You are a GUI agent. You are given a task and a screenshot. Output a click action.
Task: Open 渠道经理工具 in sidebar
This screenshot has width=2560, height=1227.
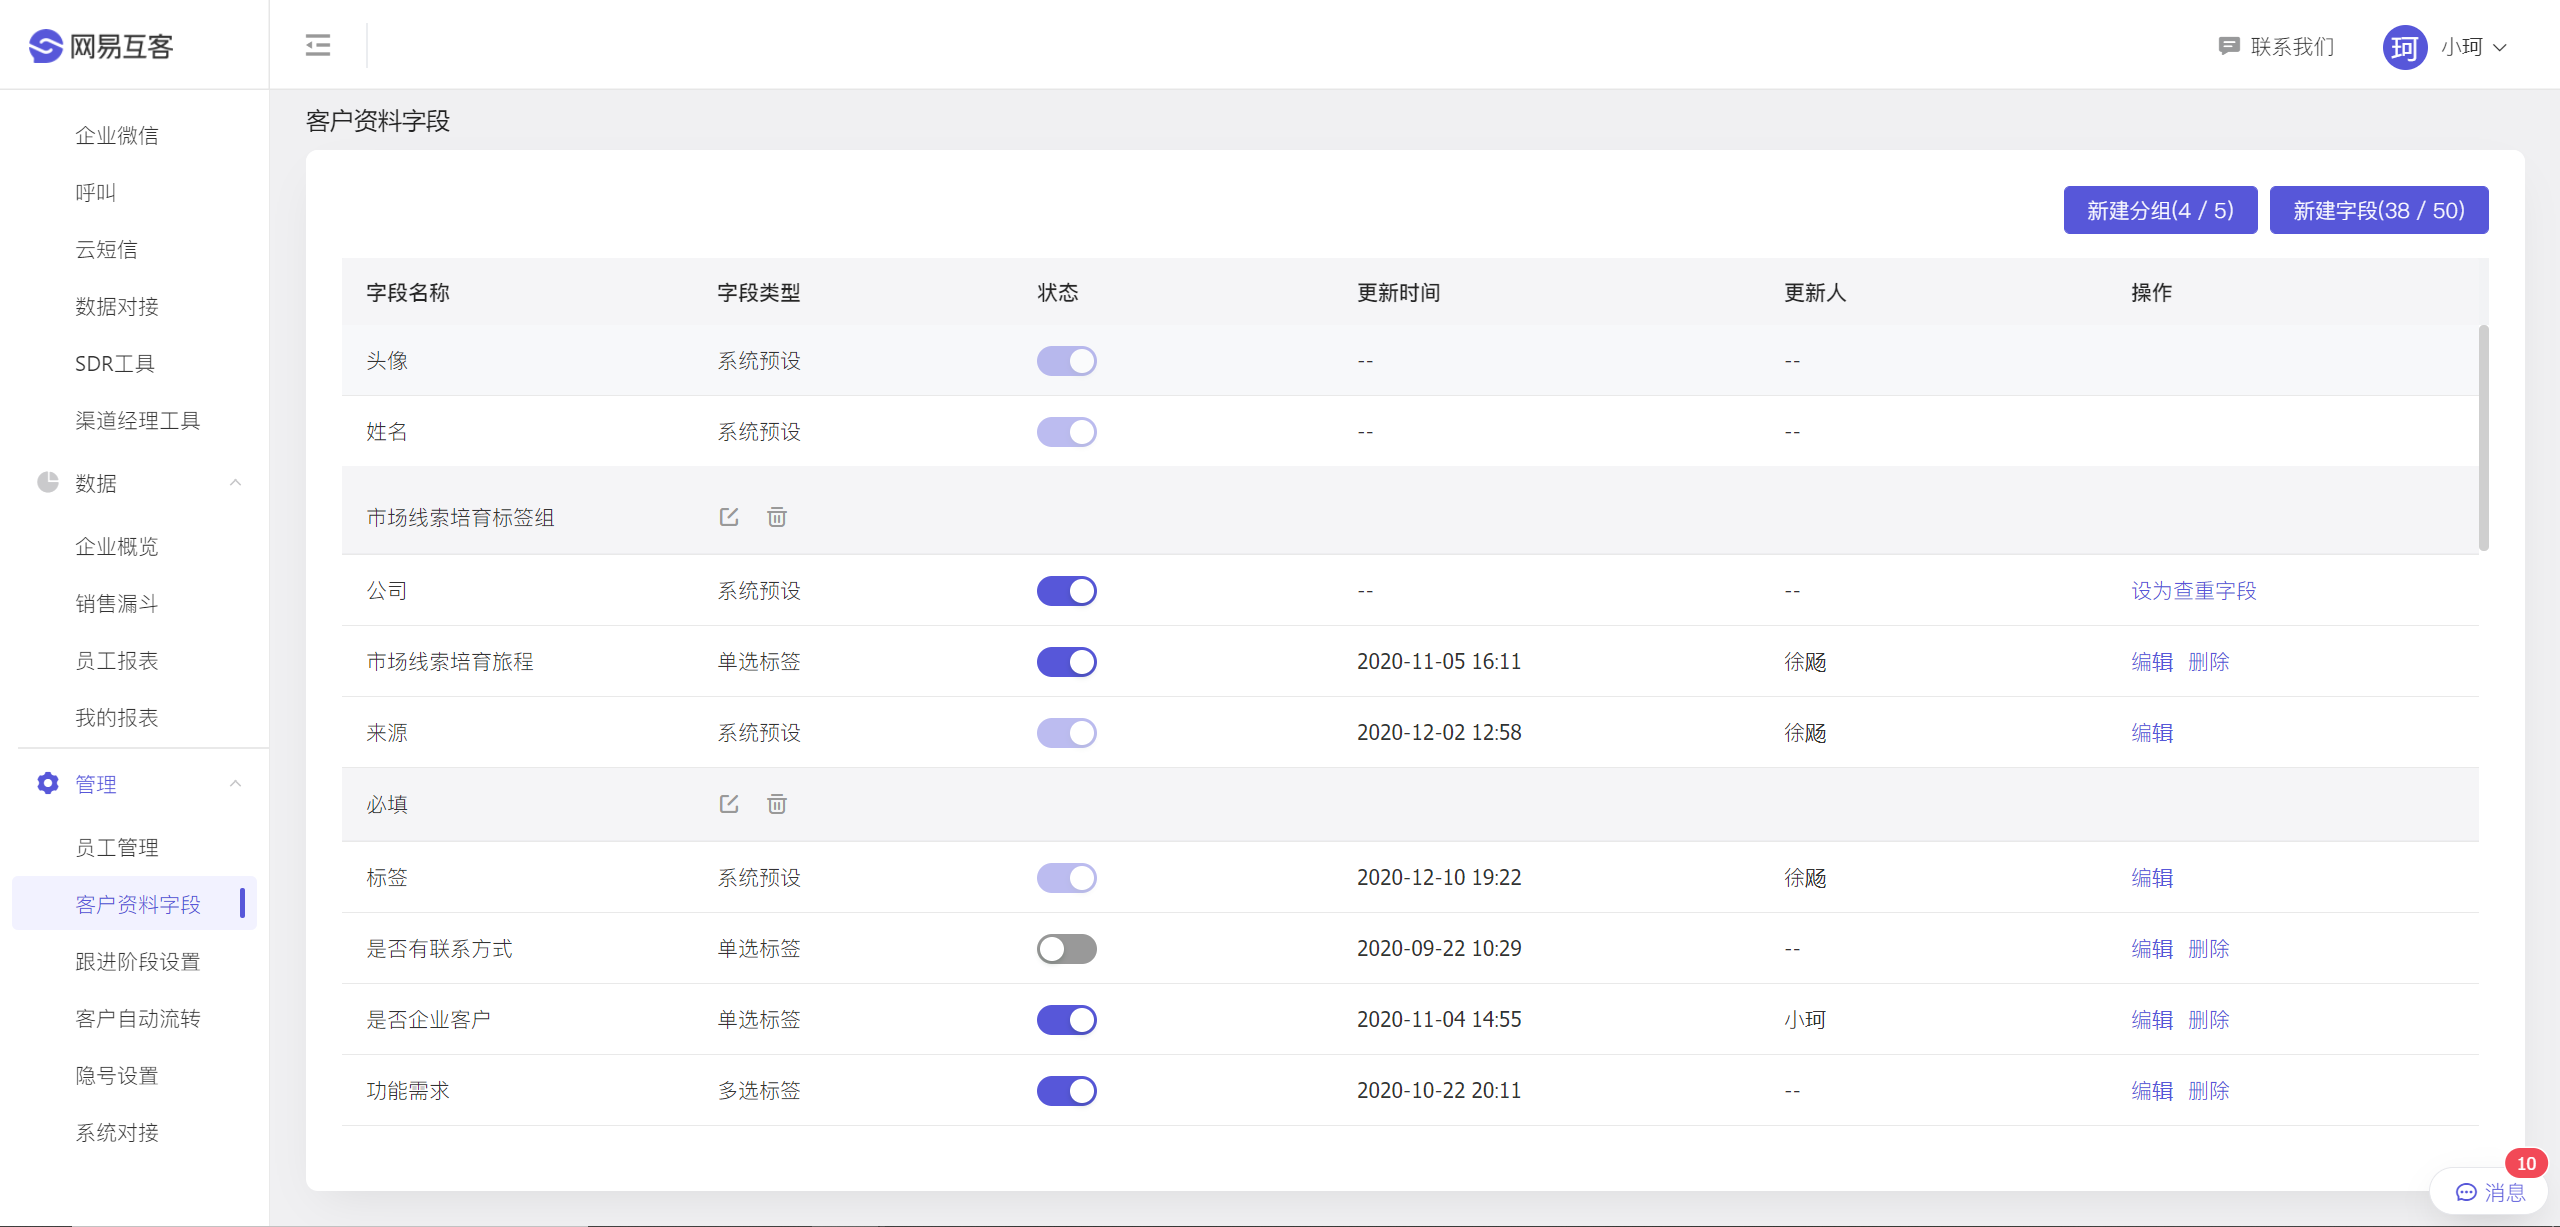[x=138, y=420]
